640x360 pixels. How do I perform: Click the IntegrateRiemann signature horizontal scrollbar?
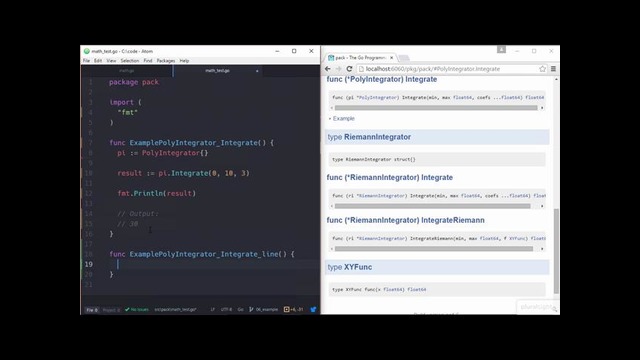(434, 249)
